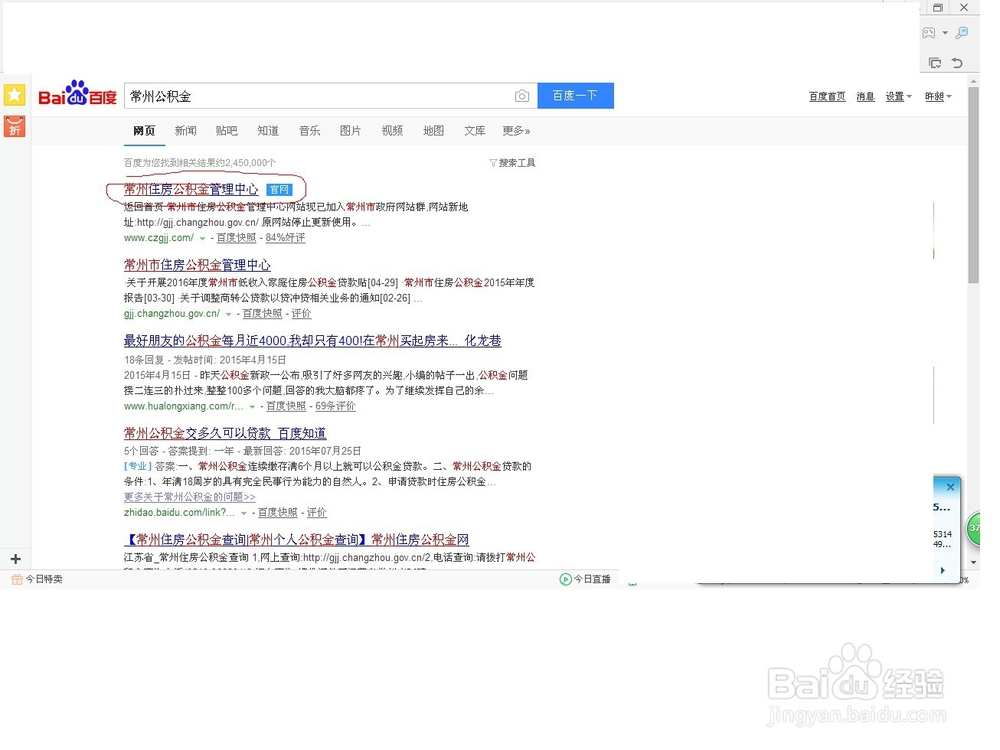1000x750 pixels.
Task: Switch to the 文库 tab
Action: [x=474, y=131]
